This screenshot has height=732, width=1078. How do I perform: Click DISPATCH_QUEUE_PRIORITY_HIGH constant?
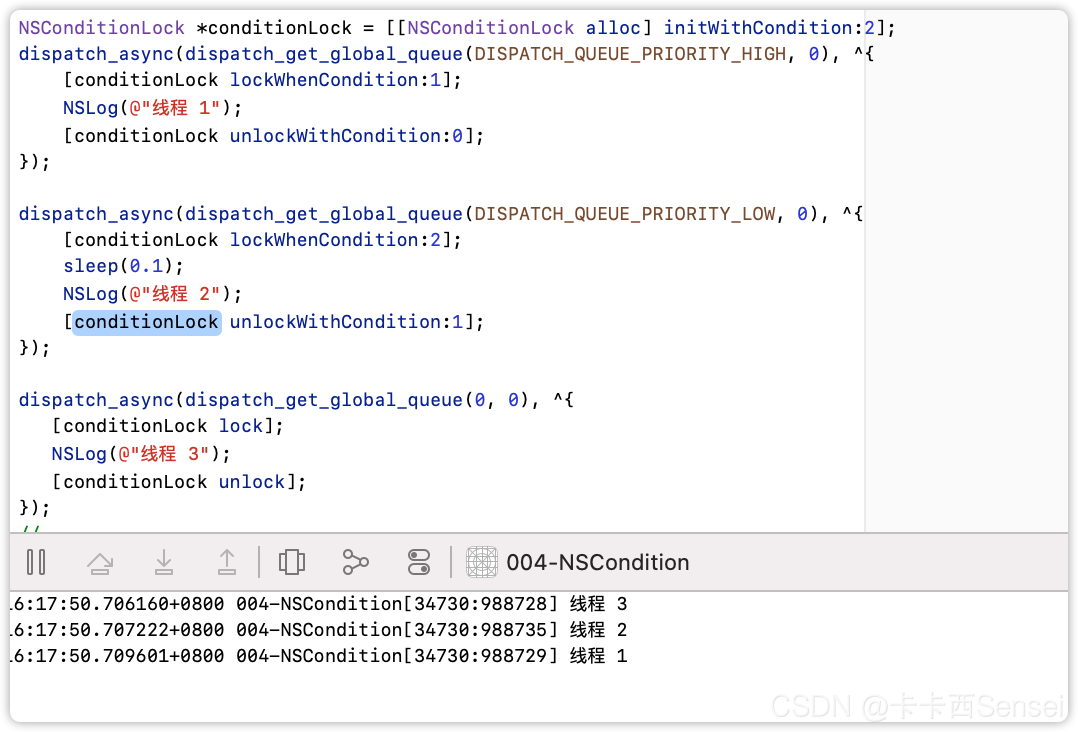tap(630, 54)
